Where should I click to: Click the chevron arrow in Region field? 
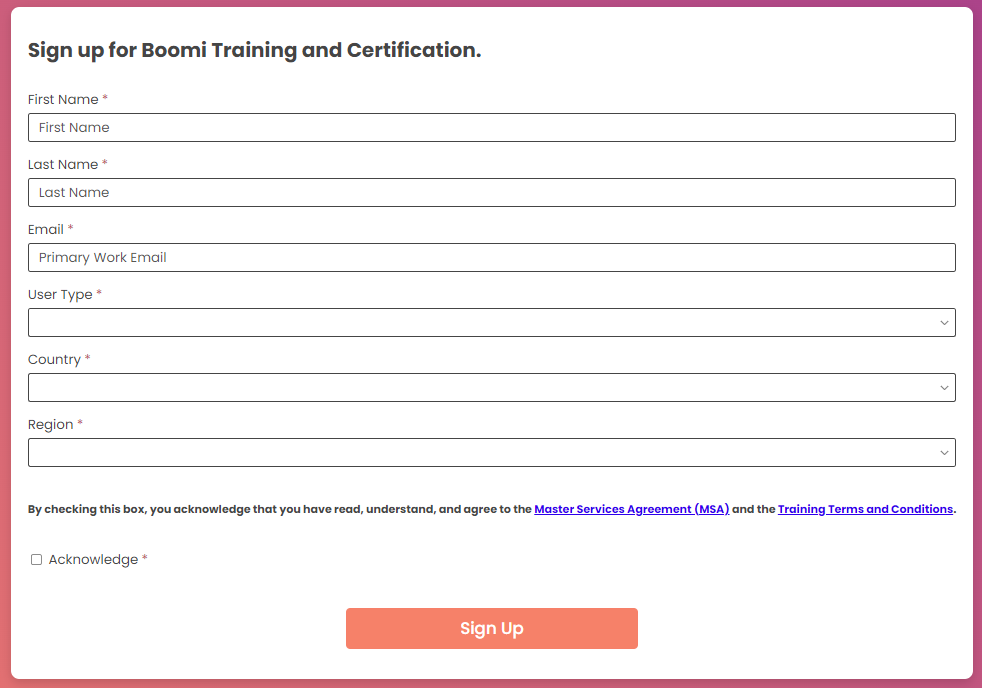(x=944, y=453)
